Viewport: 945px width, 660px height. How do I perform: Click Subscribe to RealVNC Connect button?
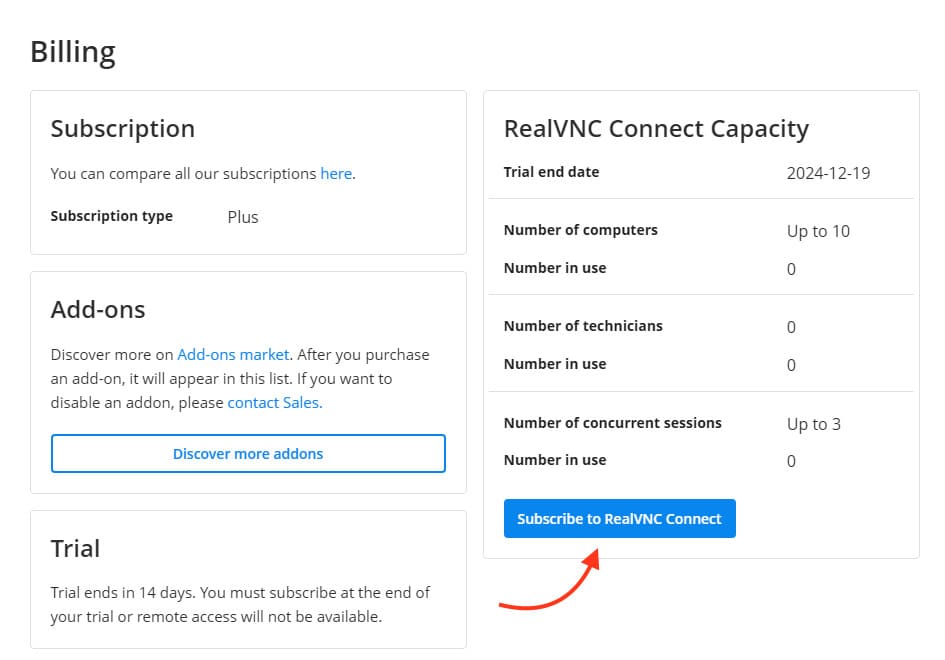click(619, 519)
